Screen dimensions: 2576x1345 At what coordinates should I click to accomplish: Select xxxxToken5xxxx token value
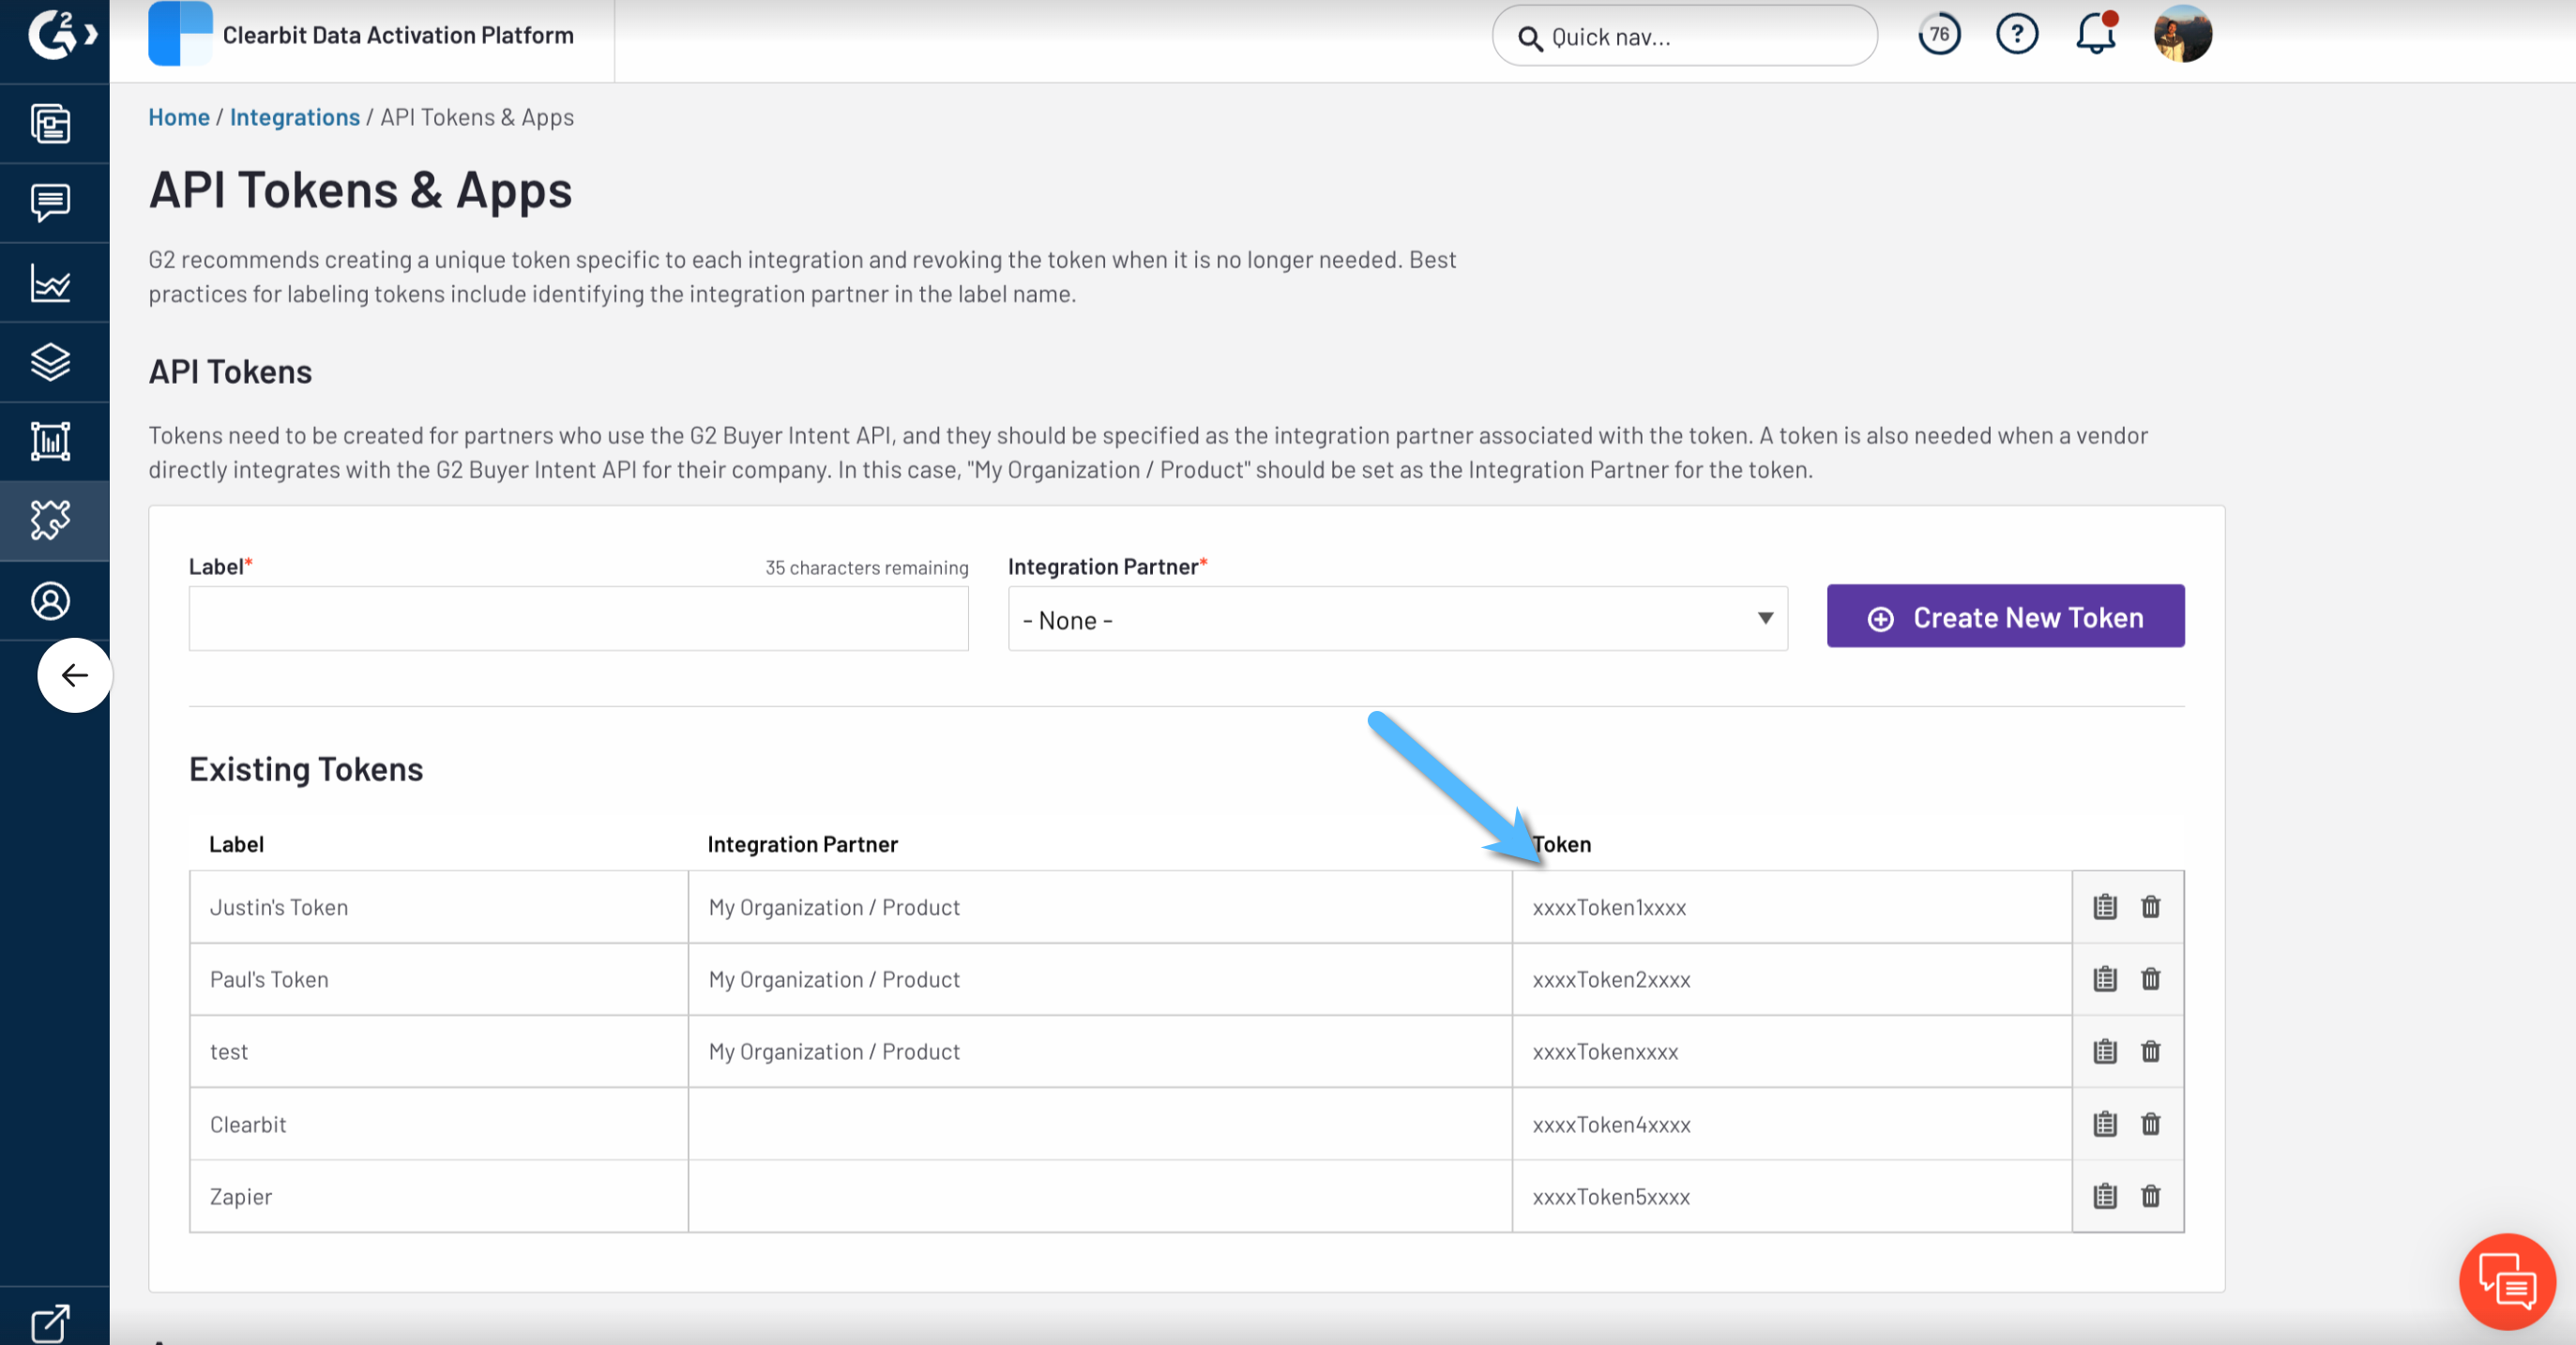click(1611, 1197)
